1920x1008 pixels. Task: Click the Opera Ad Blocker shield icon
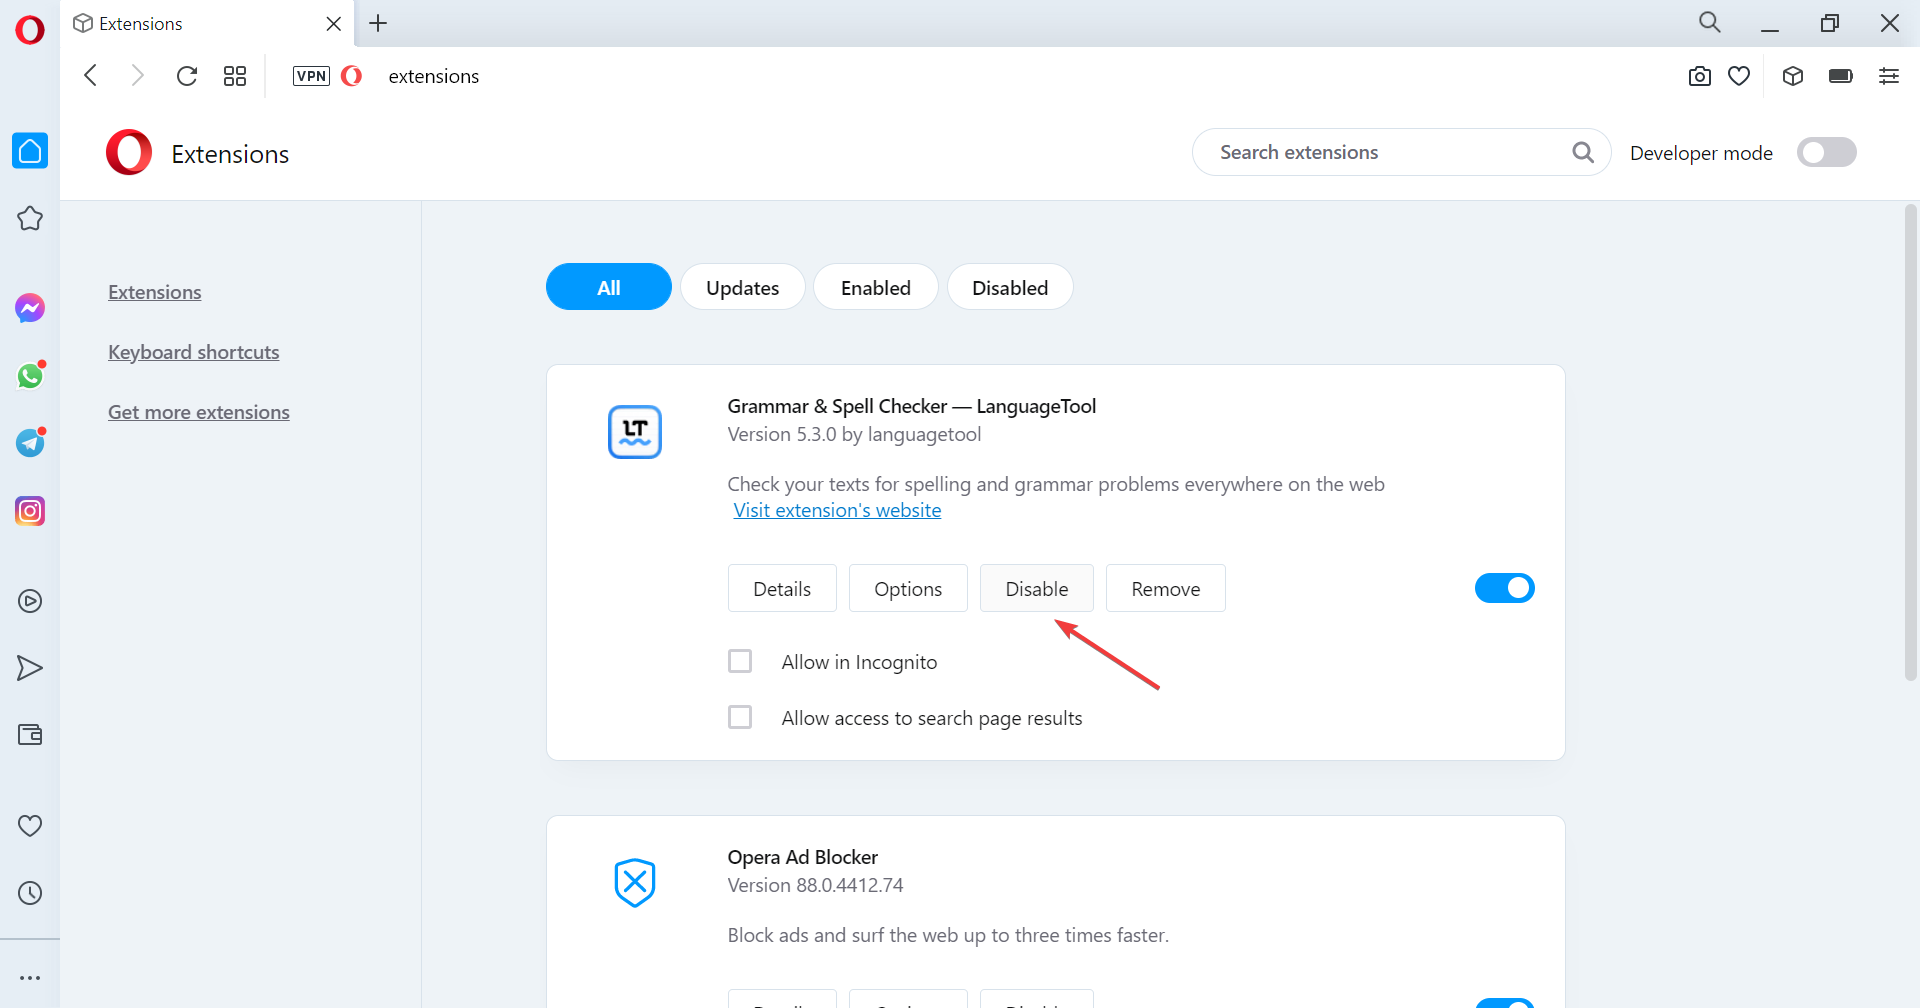point(635,883)
